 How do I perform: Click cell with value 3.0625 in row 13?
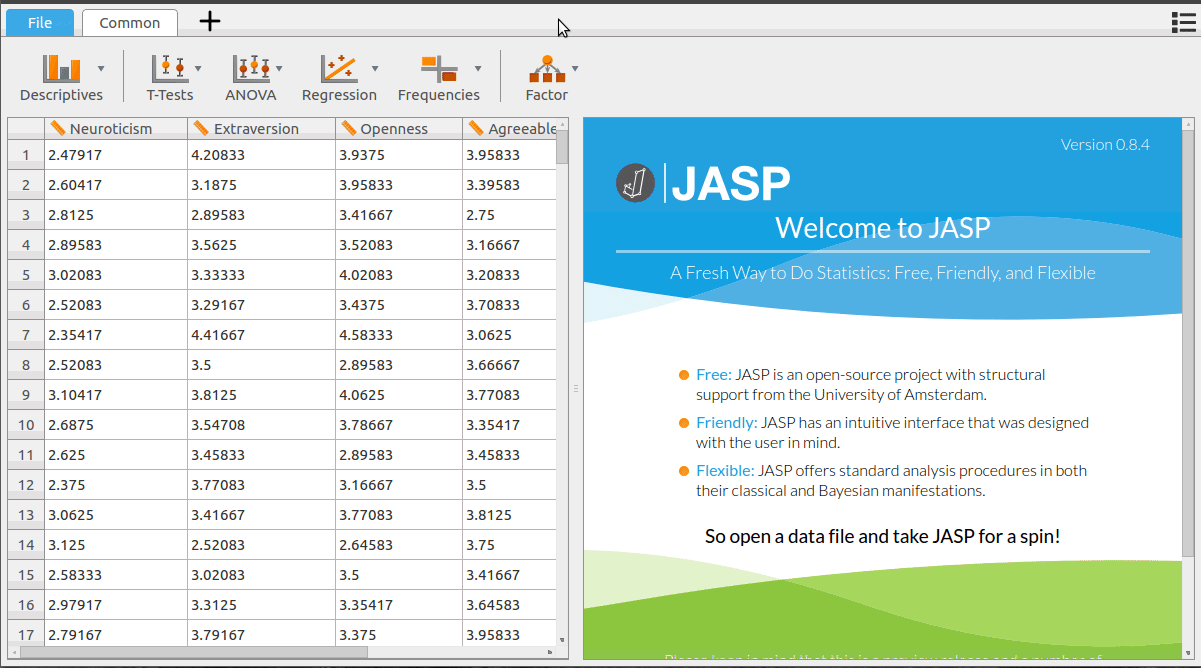point(116,515)
